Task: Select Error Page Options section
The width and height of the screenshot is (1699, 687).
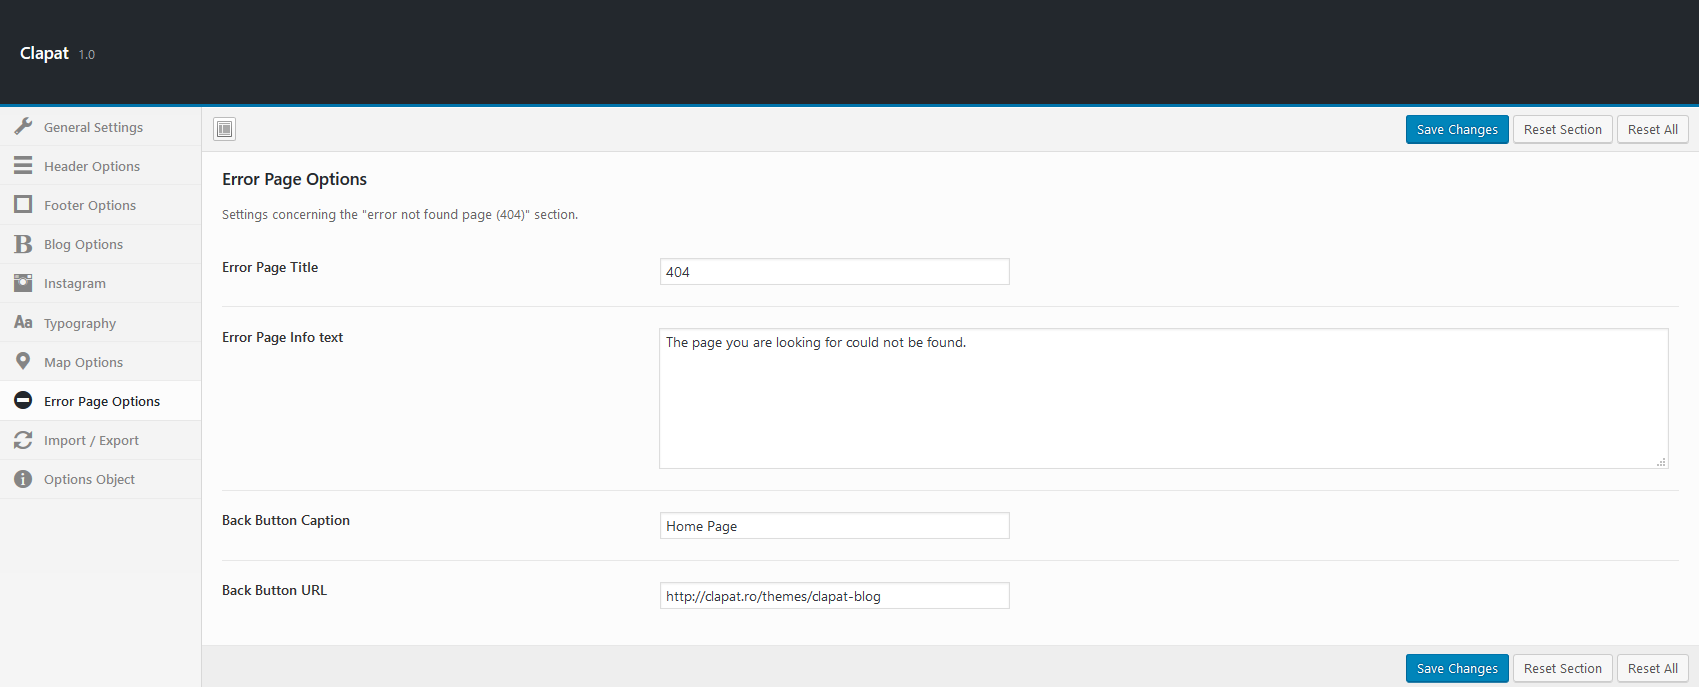Action: click(100, 401)
